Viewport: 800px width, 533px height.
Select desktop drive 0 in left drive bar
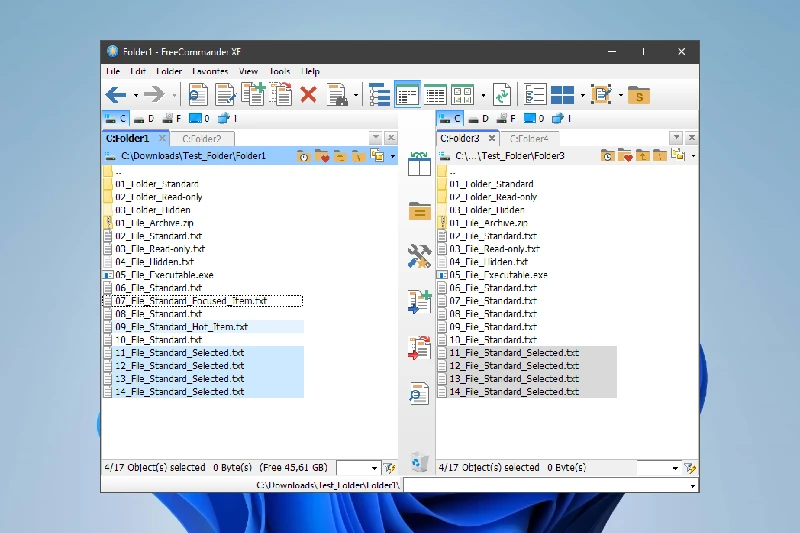(199, 119)
